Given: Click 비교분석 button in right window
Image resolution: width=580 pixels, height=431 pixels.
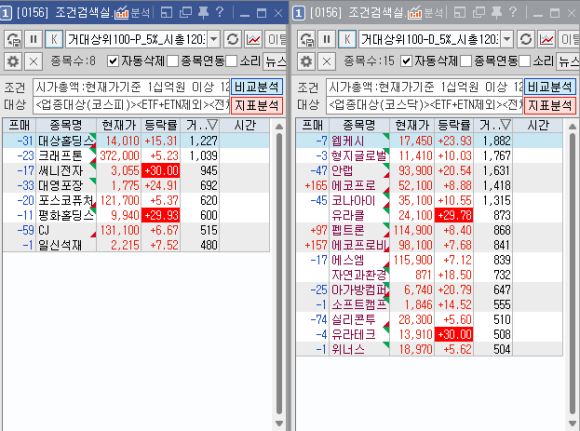Looking at the screenshot, I should click(x=550, y=87).
